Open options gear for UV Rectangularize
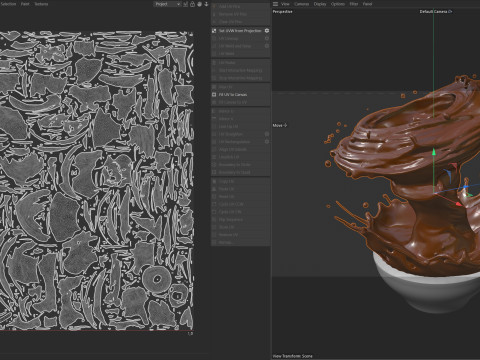The height and width of the screenshot is (360, 480). coord(267,142)
